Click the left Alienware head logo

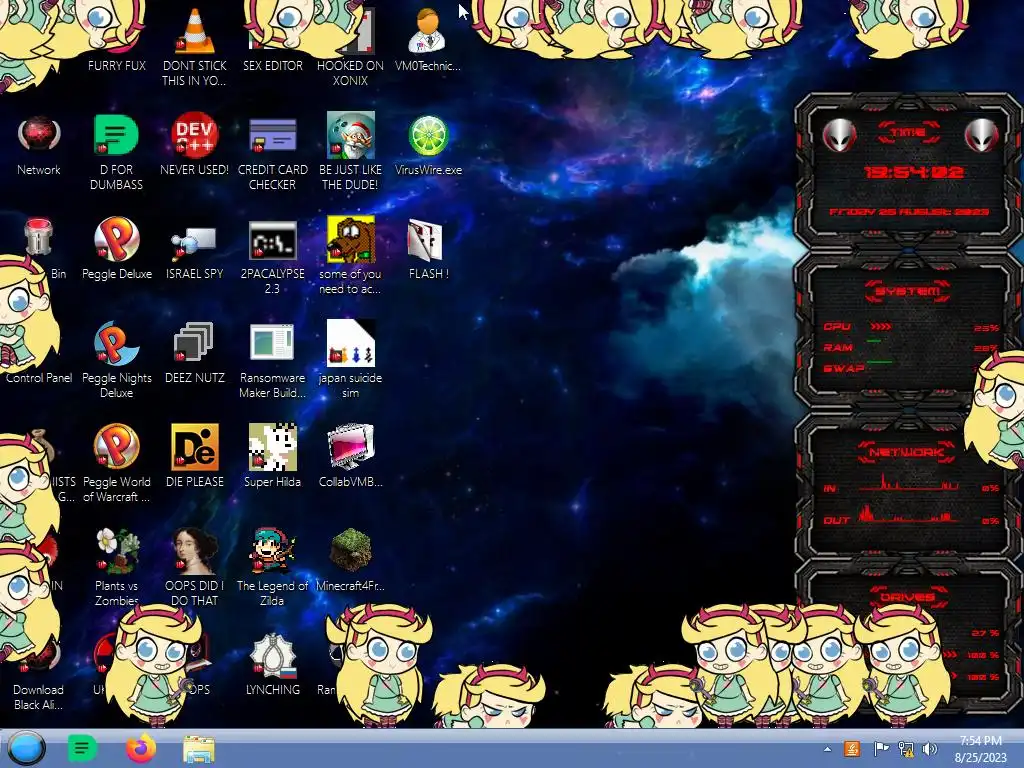839,135
